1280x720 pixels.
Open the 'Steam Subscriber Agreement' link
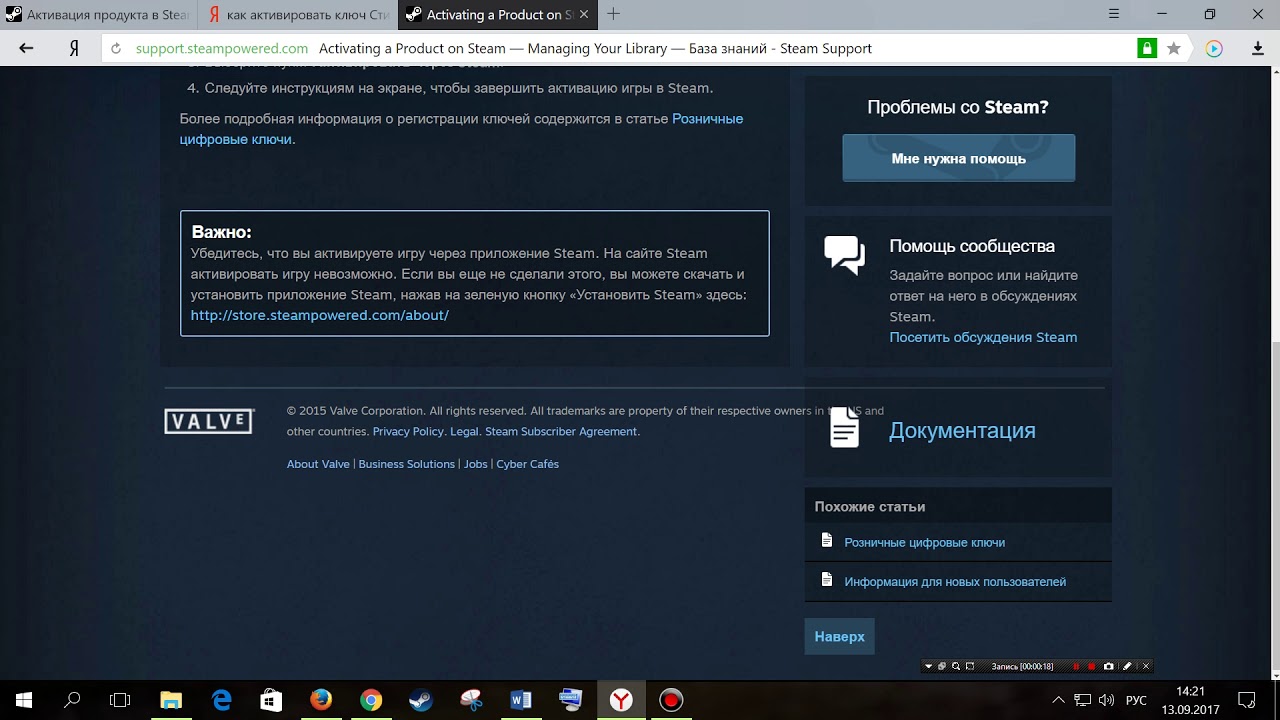pyautogui.click(x=561, y=431)
